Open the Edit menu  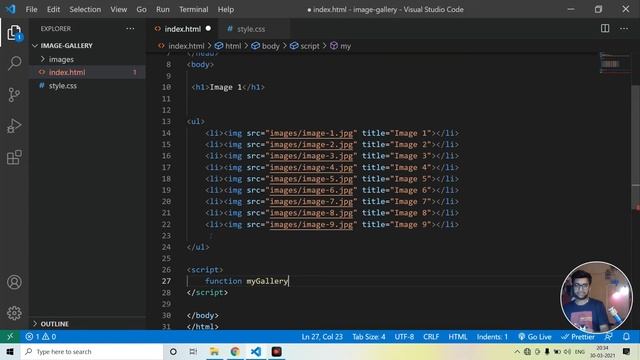pyautogui.click(x=53, y=9)
